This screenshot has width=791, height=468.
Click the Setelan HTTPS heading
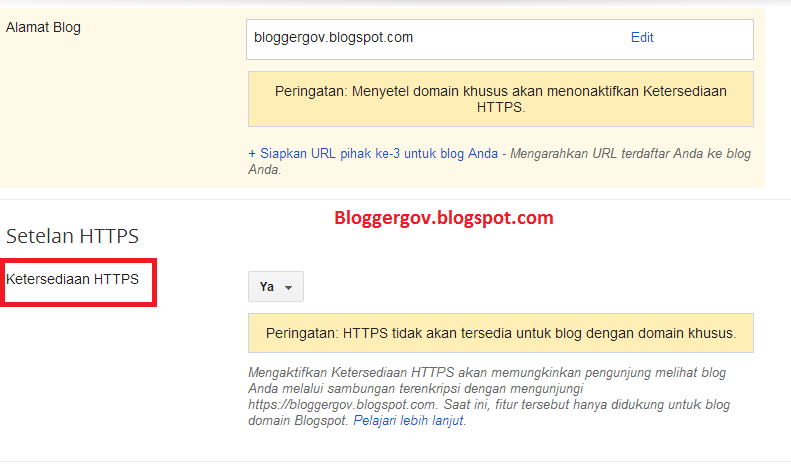72,236
